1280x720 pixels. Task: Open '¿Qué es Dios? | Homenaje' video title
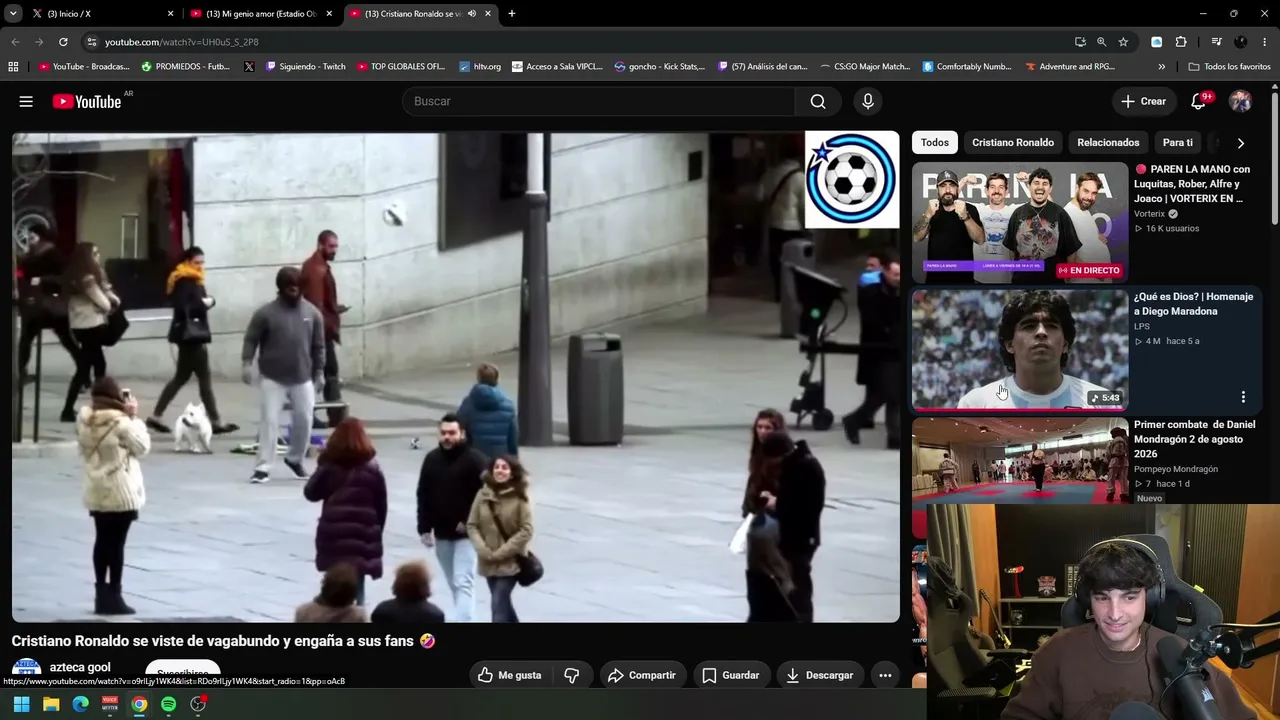pos(1193,304)
